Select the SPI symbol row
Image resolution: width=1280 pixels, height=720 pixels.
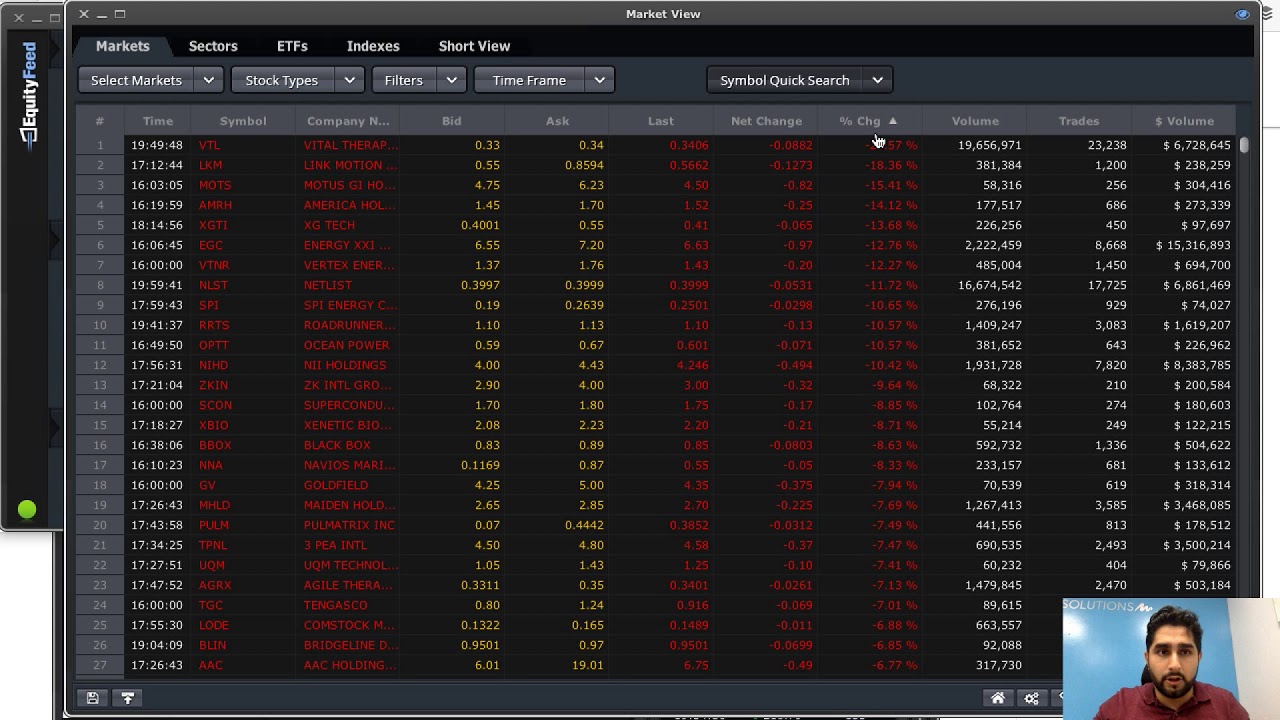coord(208,305)
